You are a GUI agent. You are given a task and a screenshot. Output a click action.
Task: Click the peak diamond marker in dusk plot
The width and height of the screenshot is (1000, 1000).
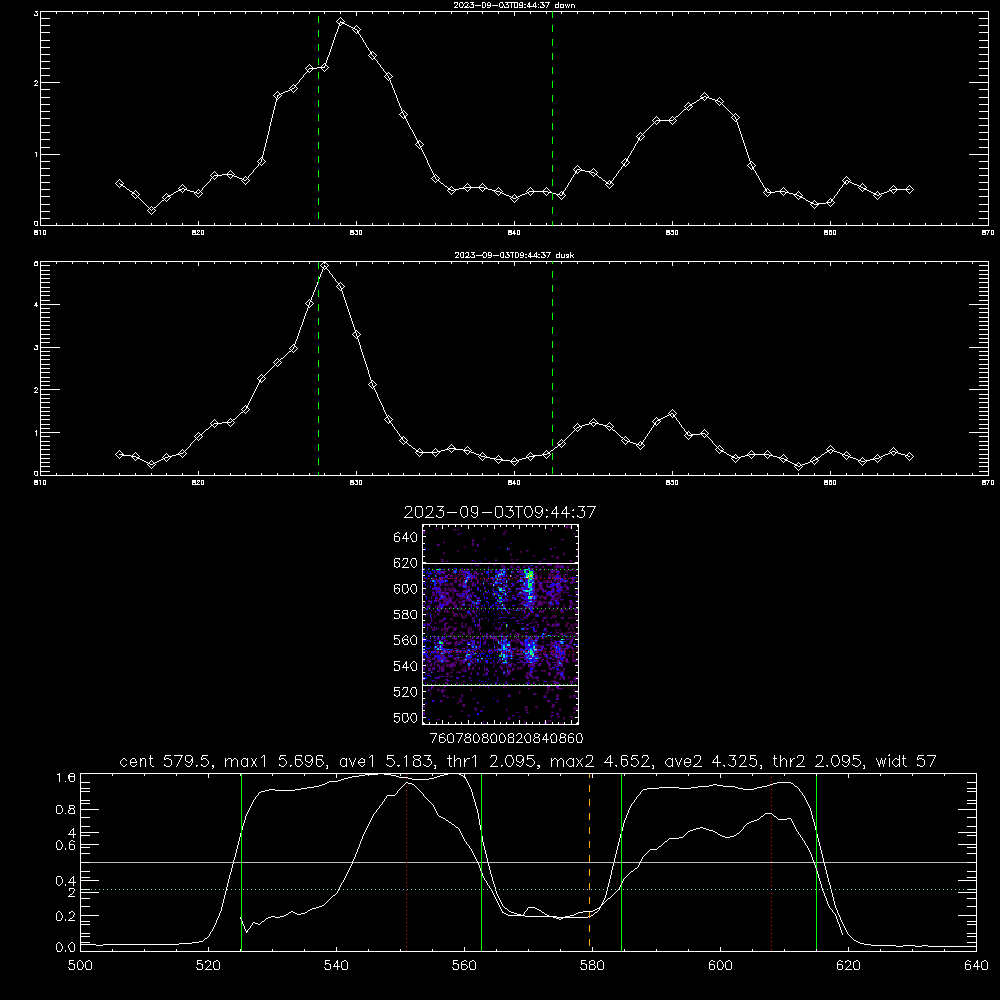(x=325, y=266)
